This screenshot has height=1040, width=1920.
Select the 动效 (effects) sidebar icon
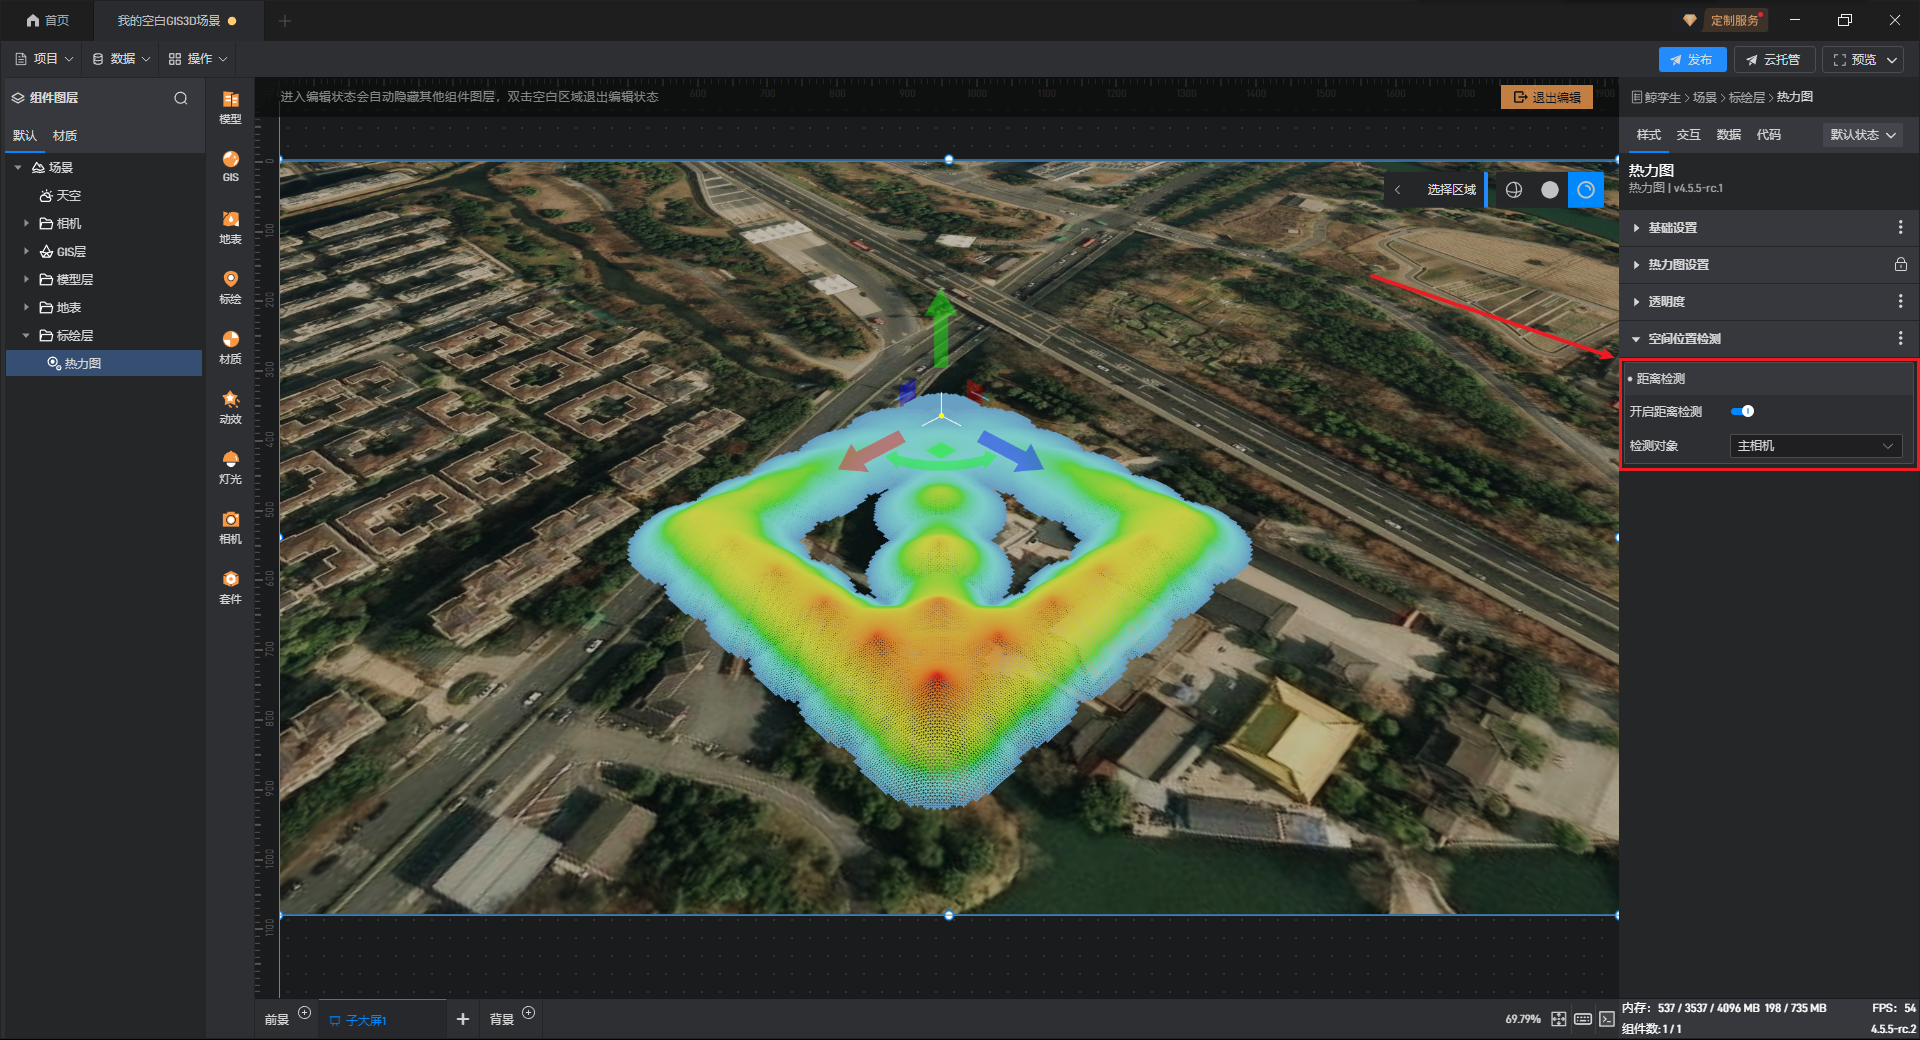230,406
